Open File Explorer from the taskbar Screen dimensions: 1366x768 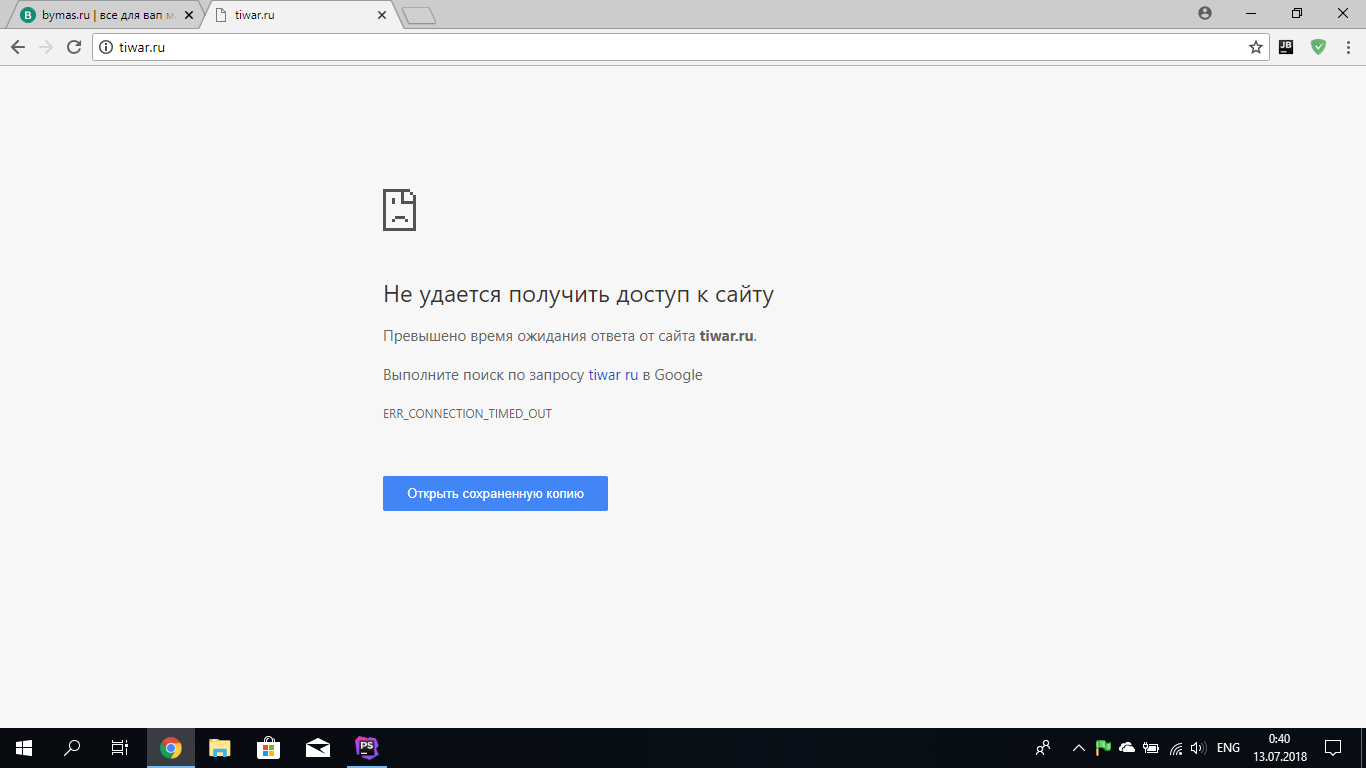point(219,748)
